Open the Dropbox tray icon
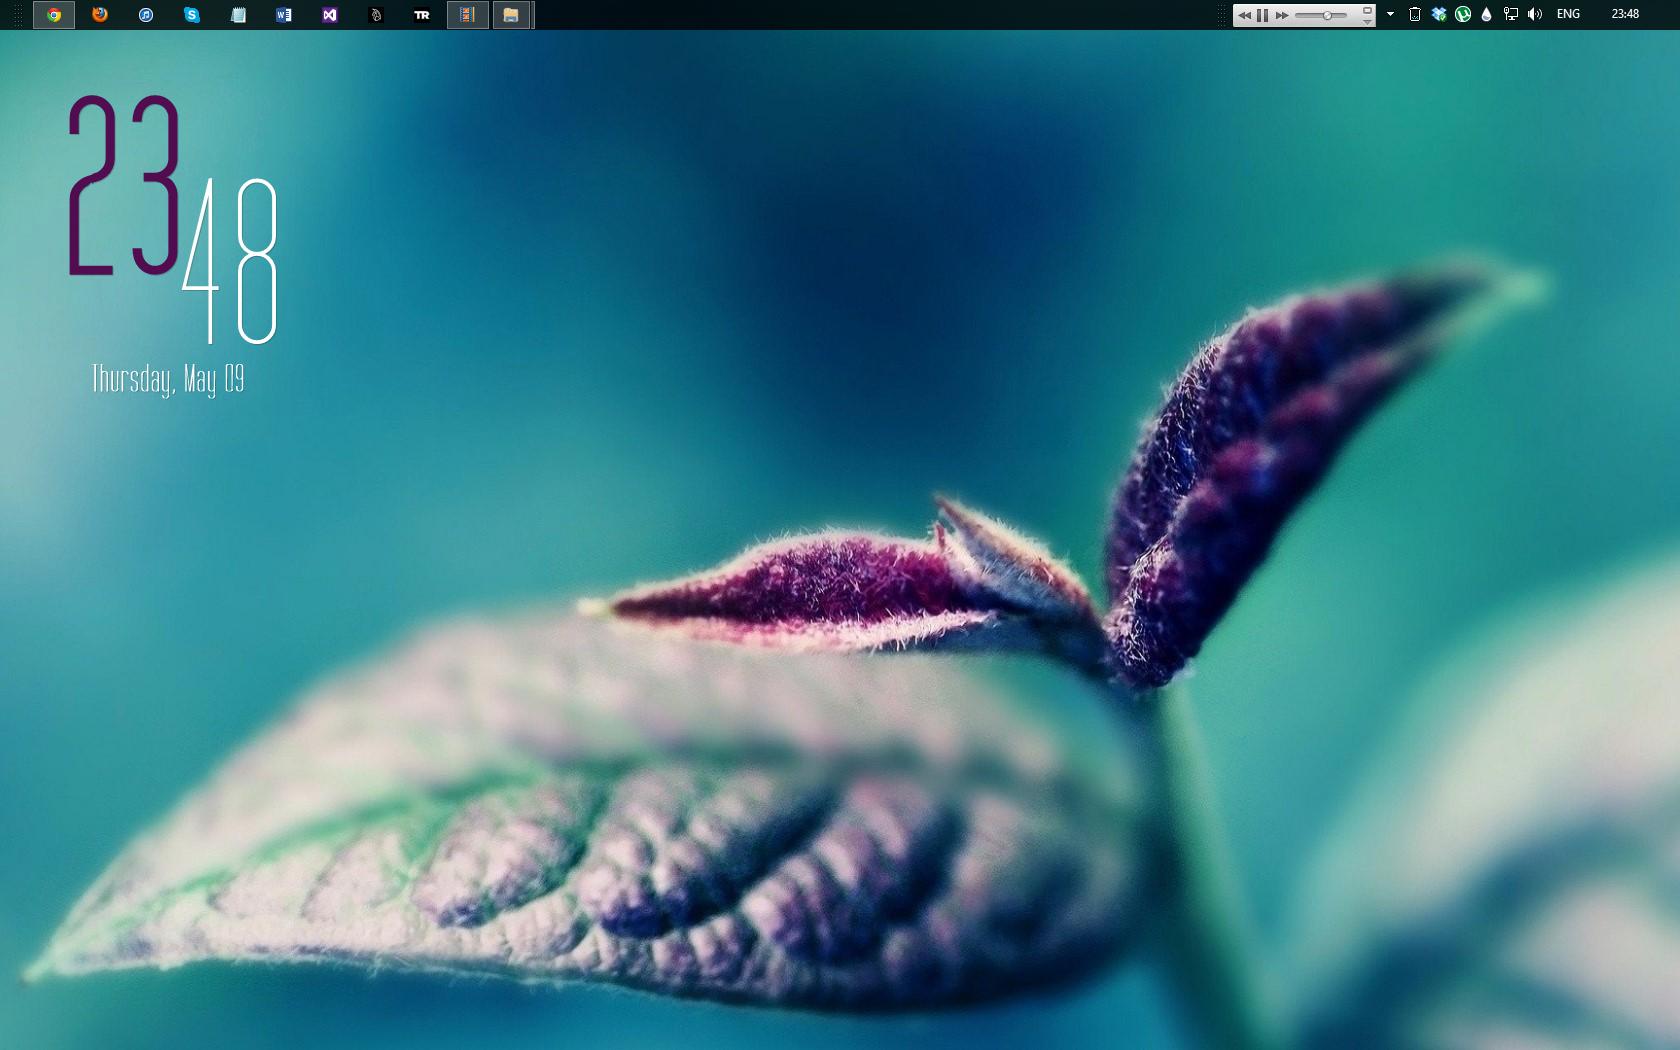 [x=1439, y=14]
